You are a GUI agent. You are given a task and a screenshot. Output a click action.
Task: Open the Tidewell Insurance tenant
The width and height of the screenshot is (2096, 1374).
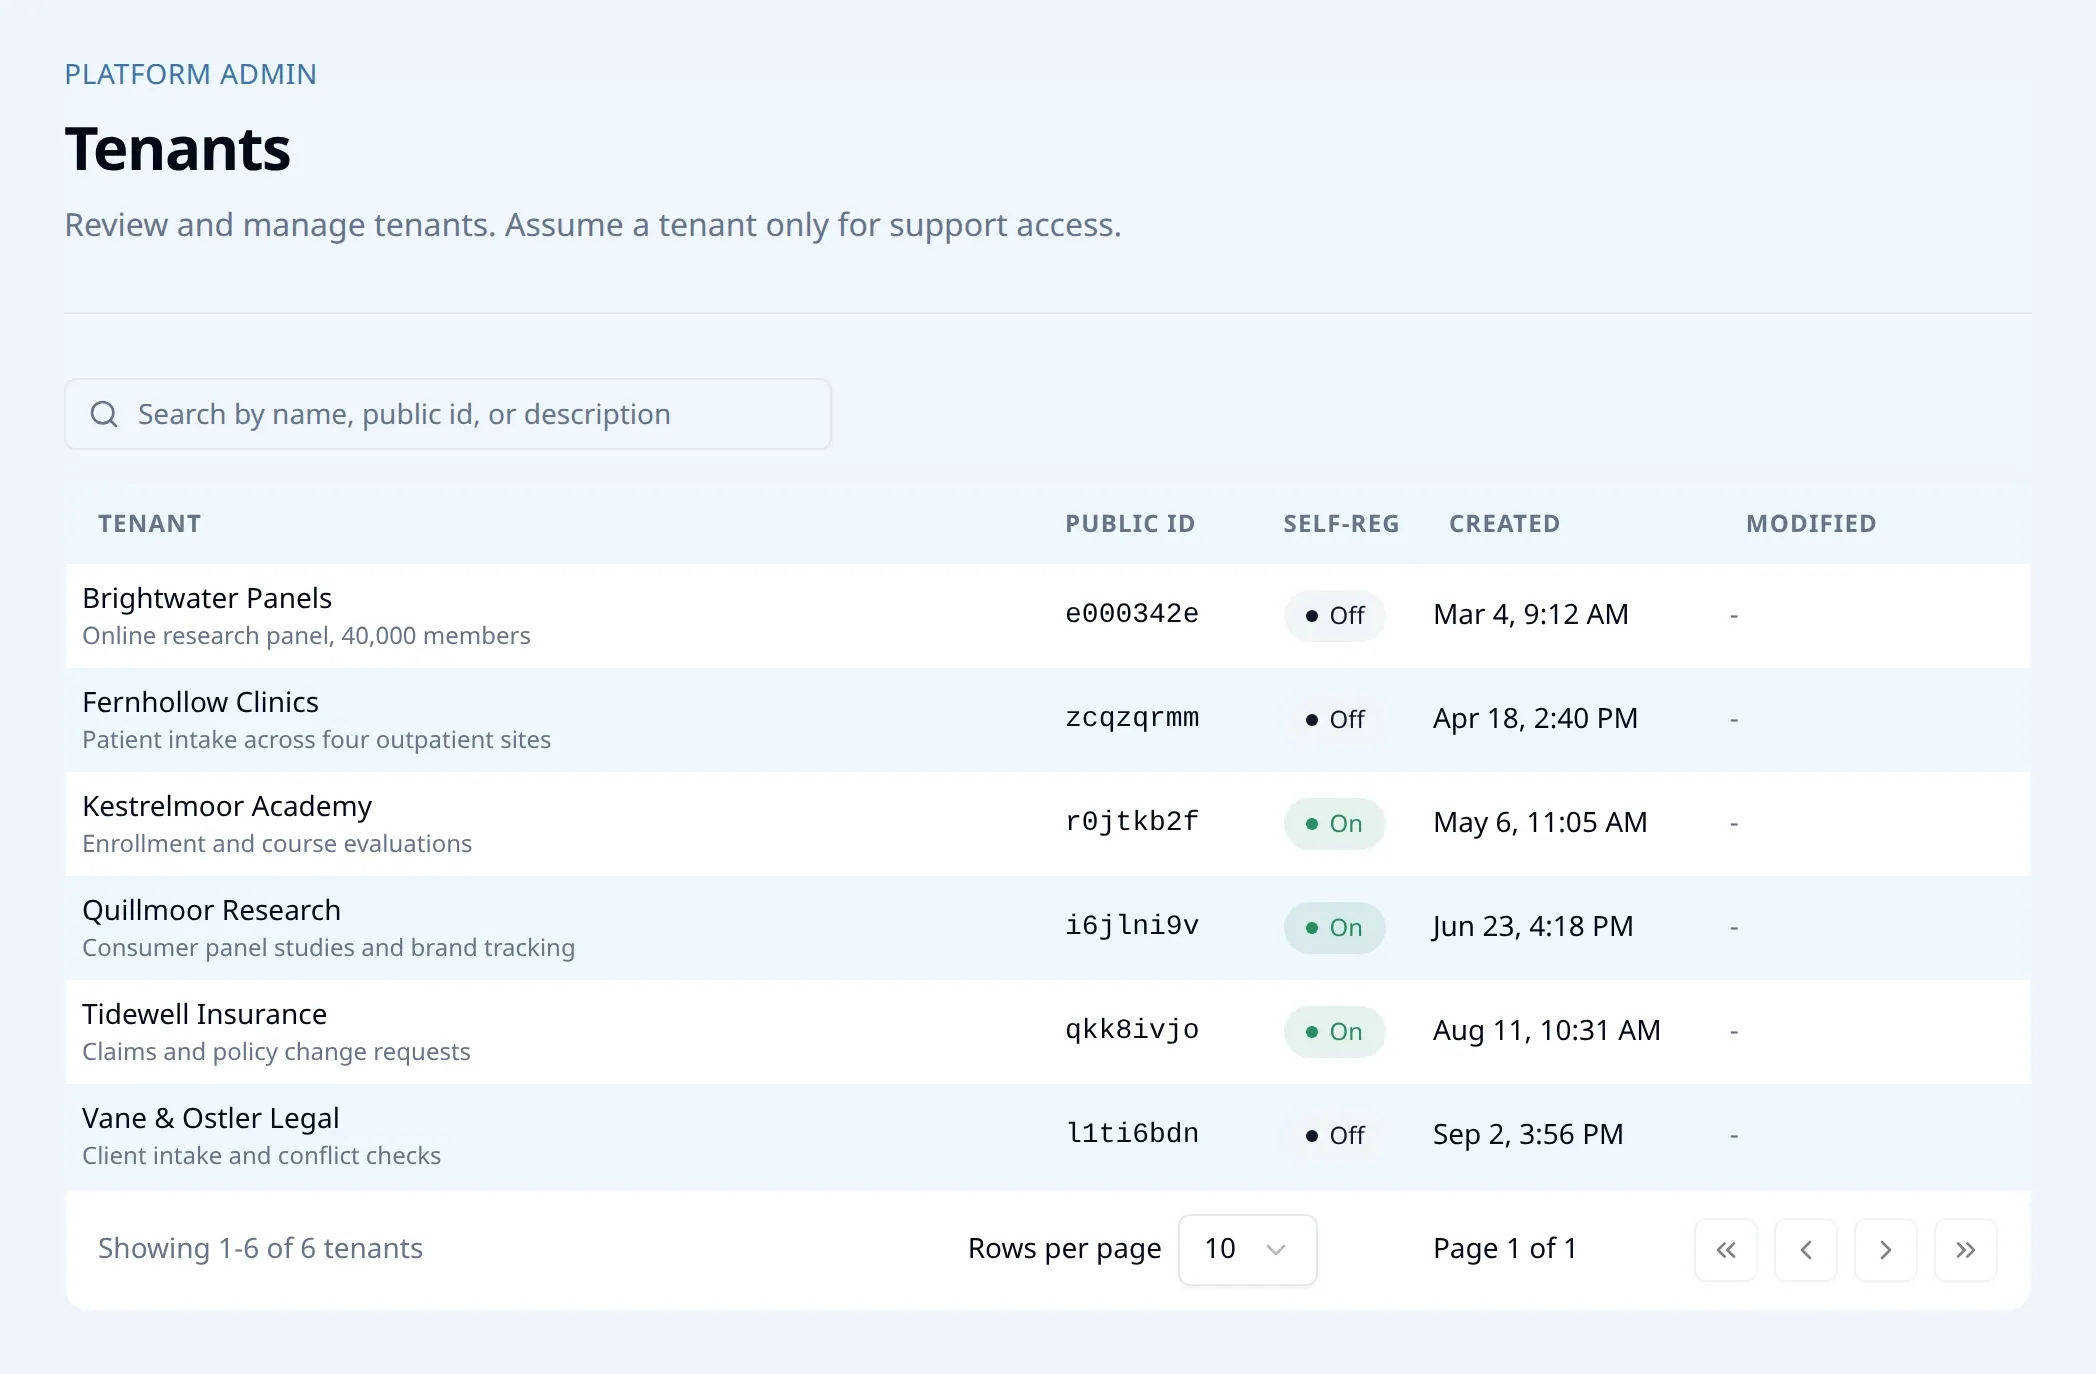pos(204,1014)
